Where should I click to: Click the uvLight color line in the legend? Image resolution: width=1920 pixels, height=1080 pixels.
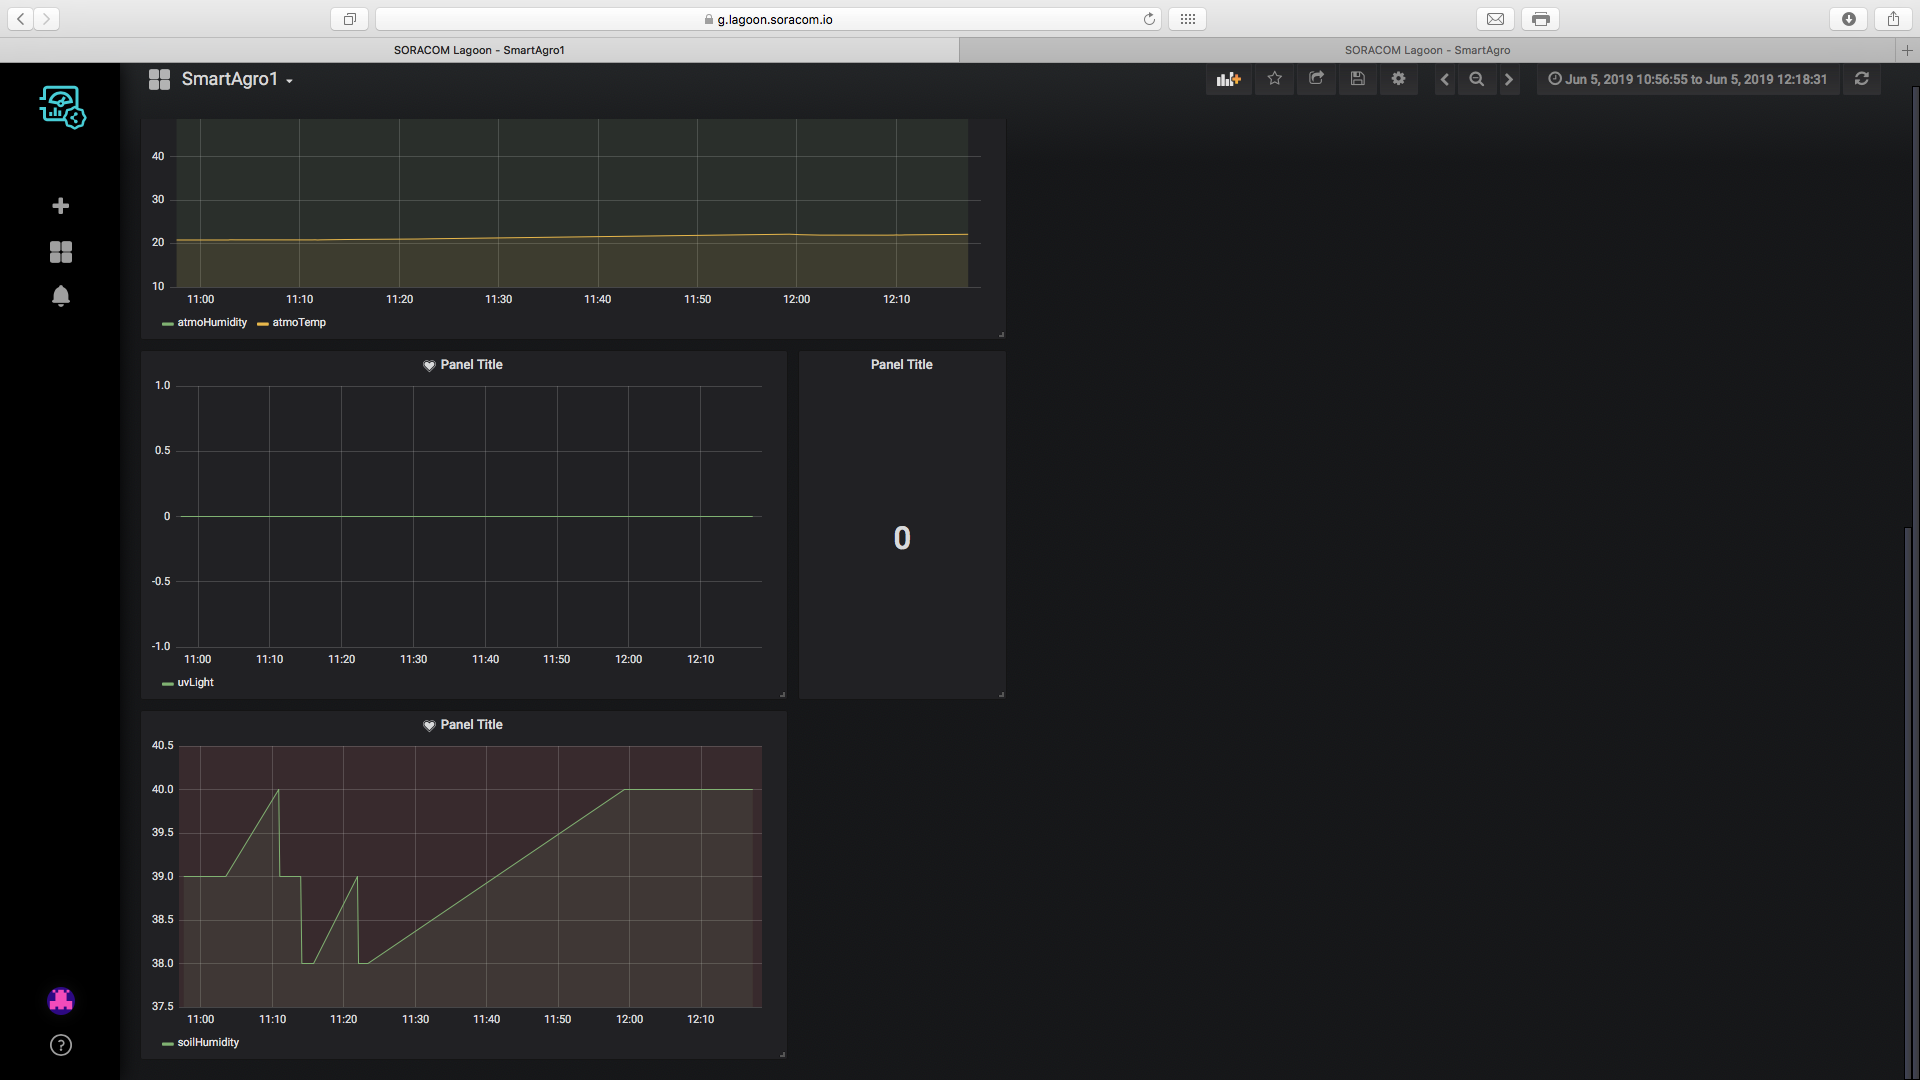click(167, 683)
